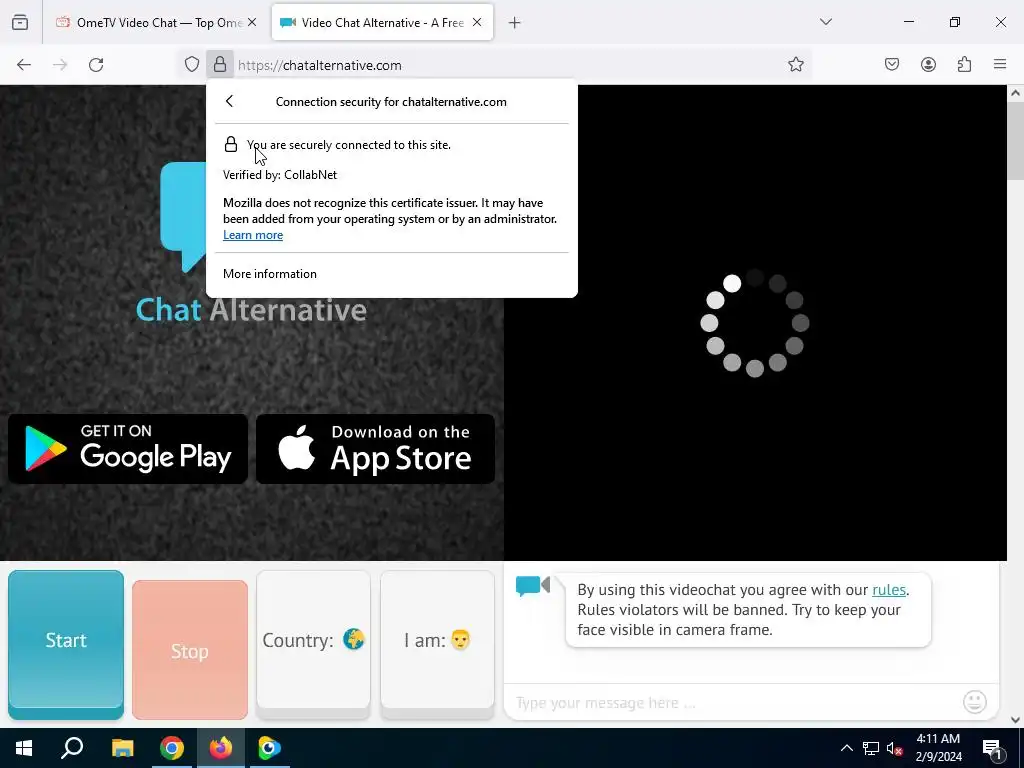Click the video camera icon beside notice
Screen dimensions: 1024x768
(x=533, y=586)
